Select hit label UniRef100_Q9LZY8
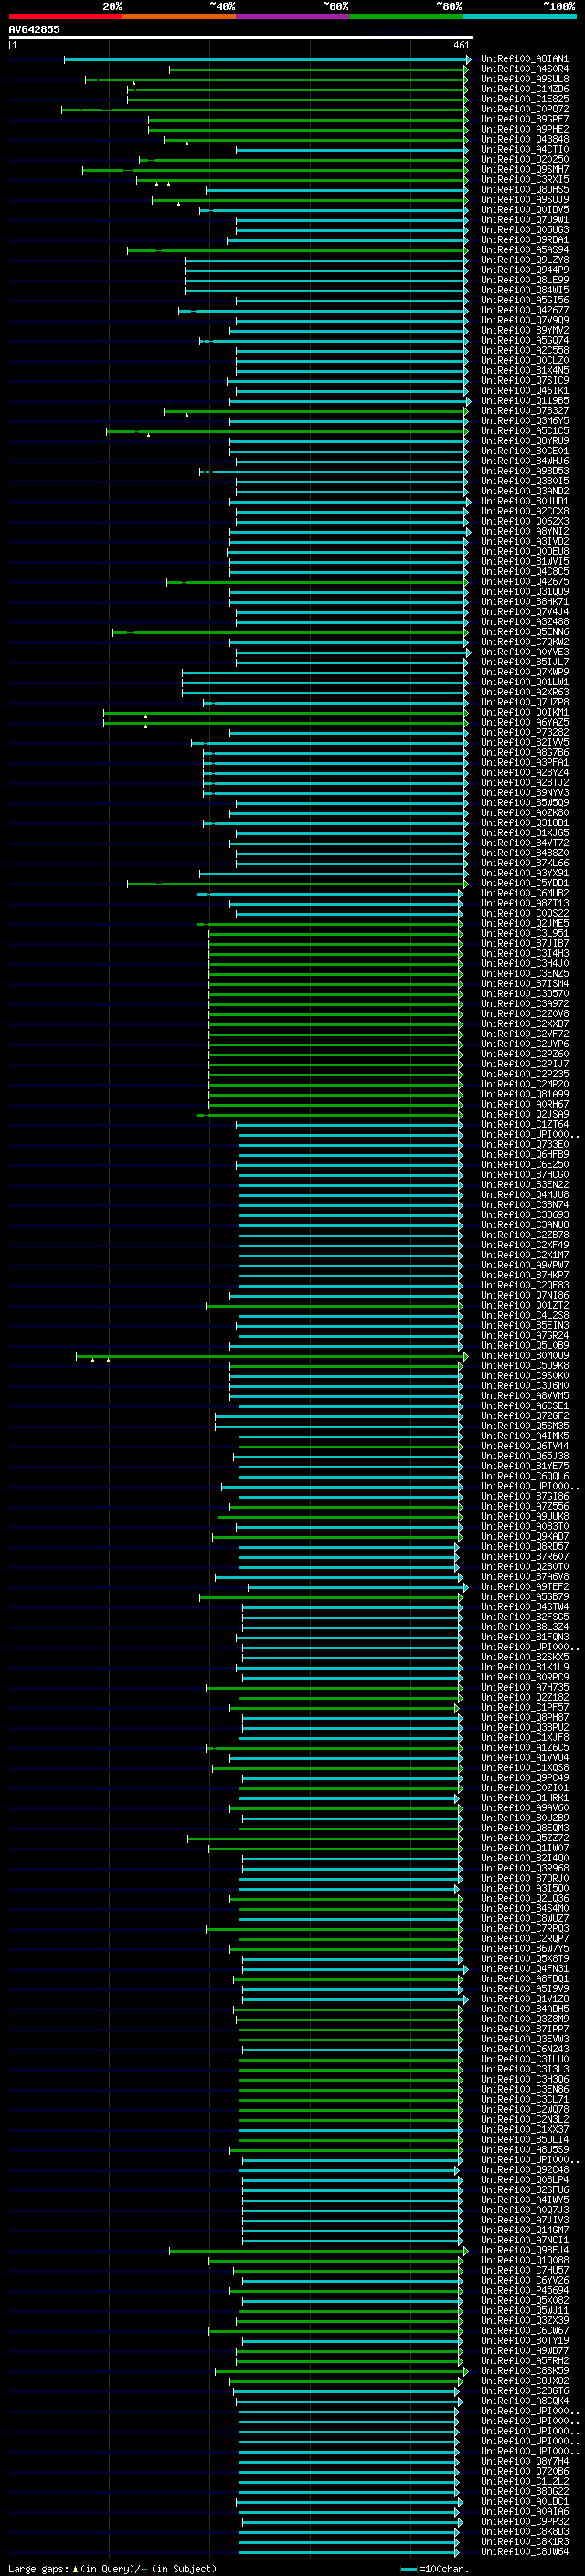 [x=524, y=260]
